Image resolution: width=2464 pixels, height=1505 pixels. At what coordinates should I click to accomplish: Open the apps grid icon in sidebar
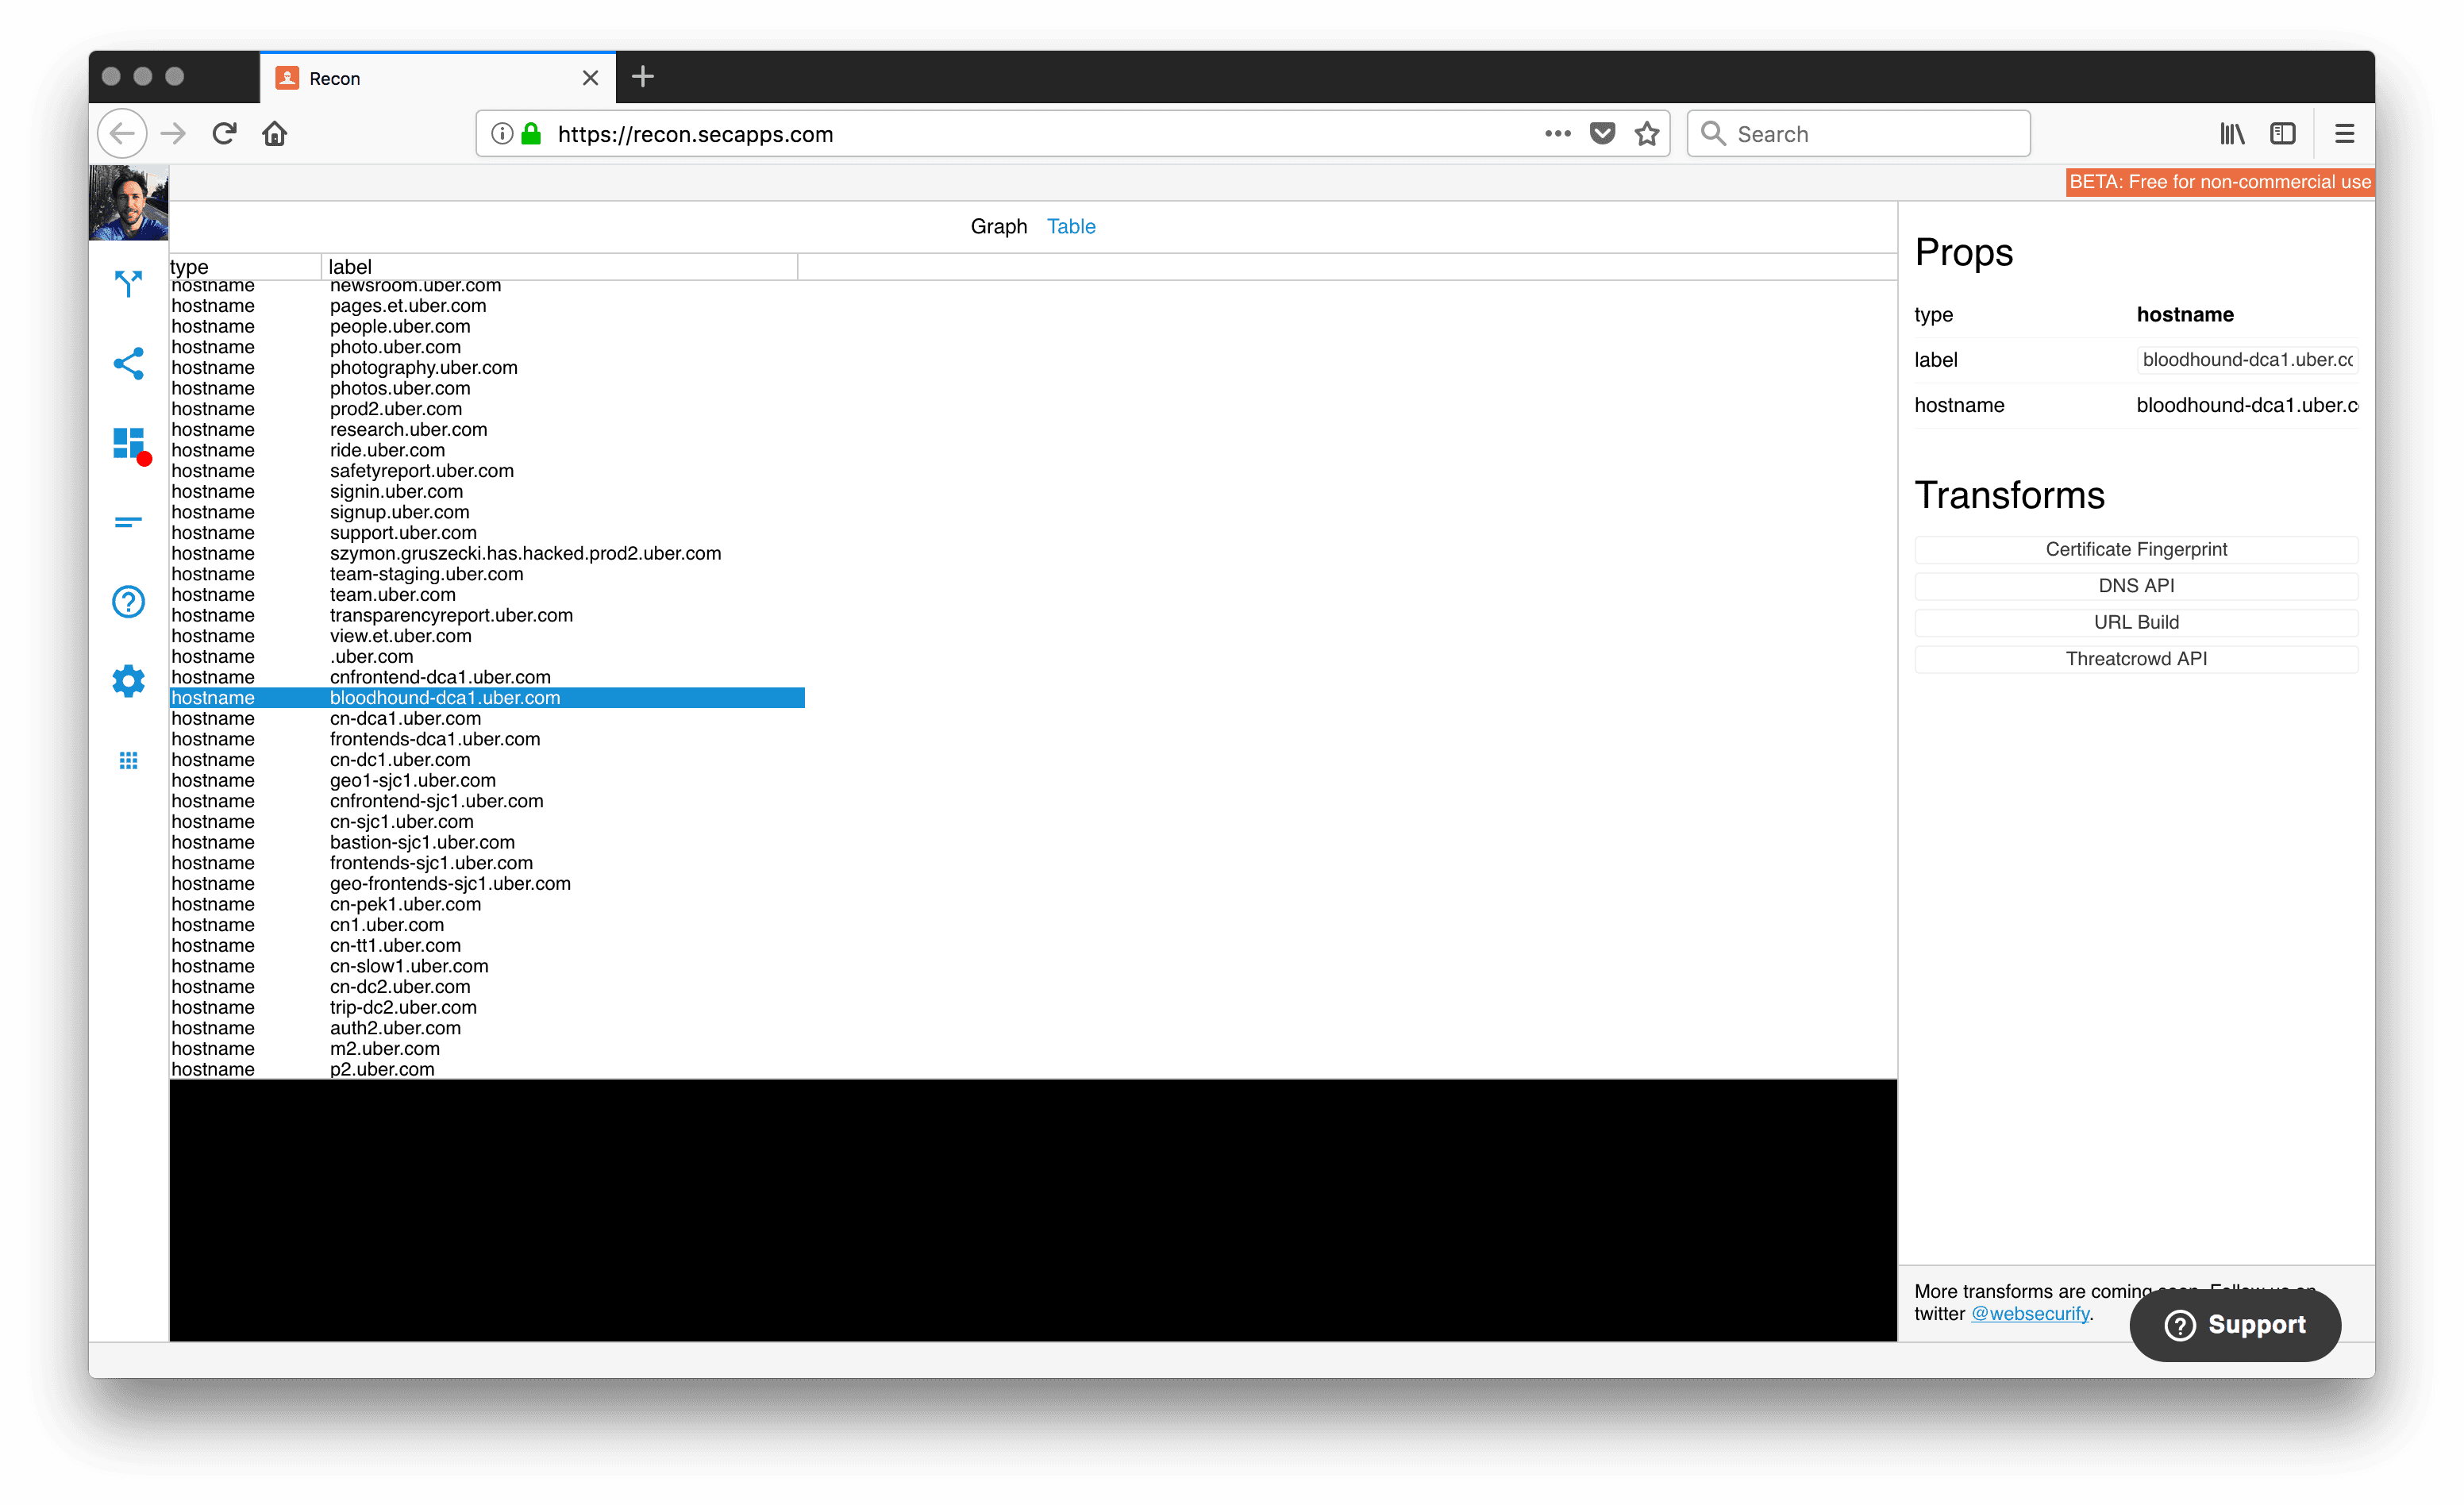coord(128,761)
